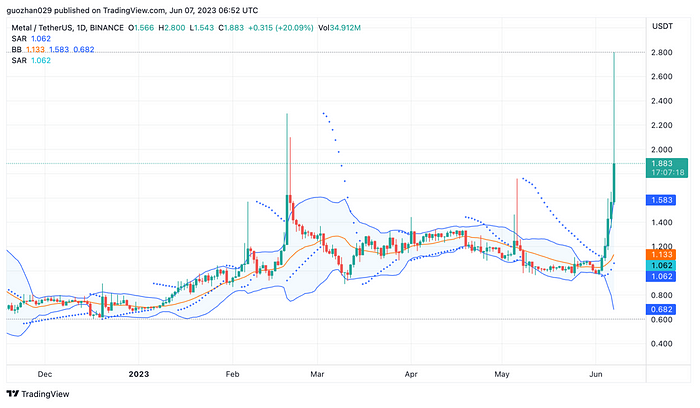This screenshot has height=408, width=700.
Task: Click the blue 0.682 price axis tag
Action: [661, 309]
